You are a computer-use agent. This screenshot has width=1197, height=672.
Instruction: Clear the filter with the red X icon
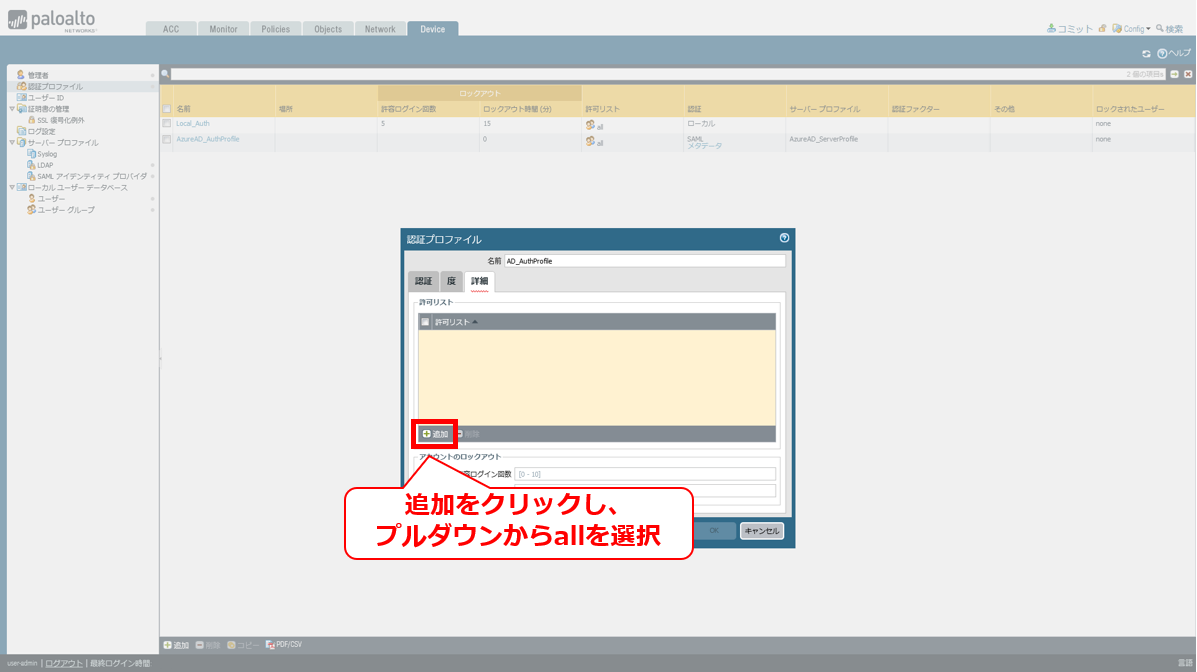click(x=1188, y=74)
